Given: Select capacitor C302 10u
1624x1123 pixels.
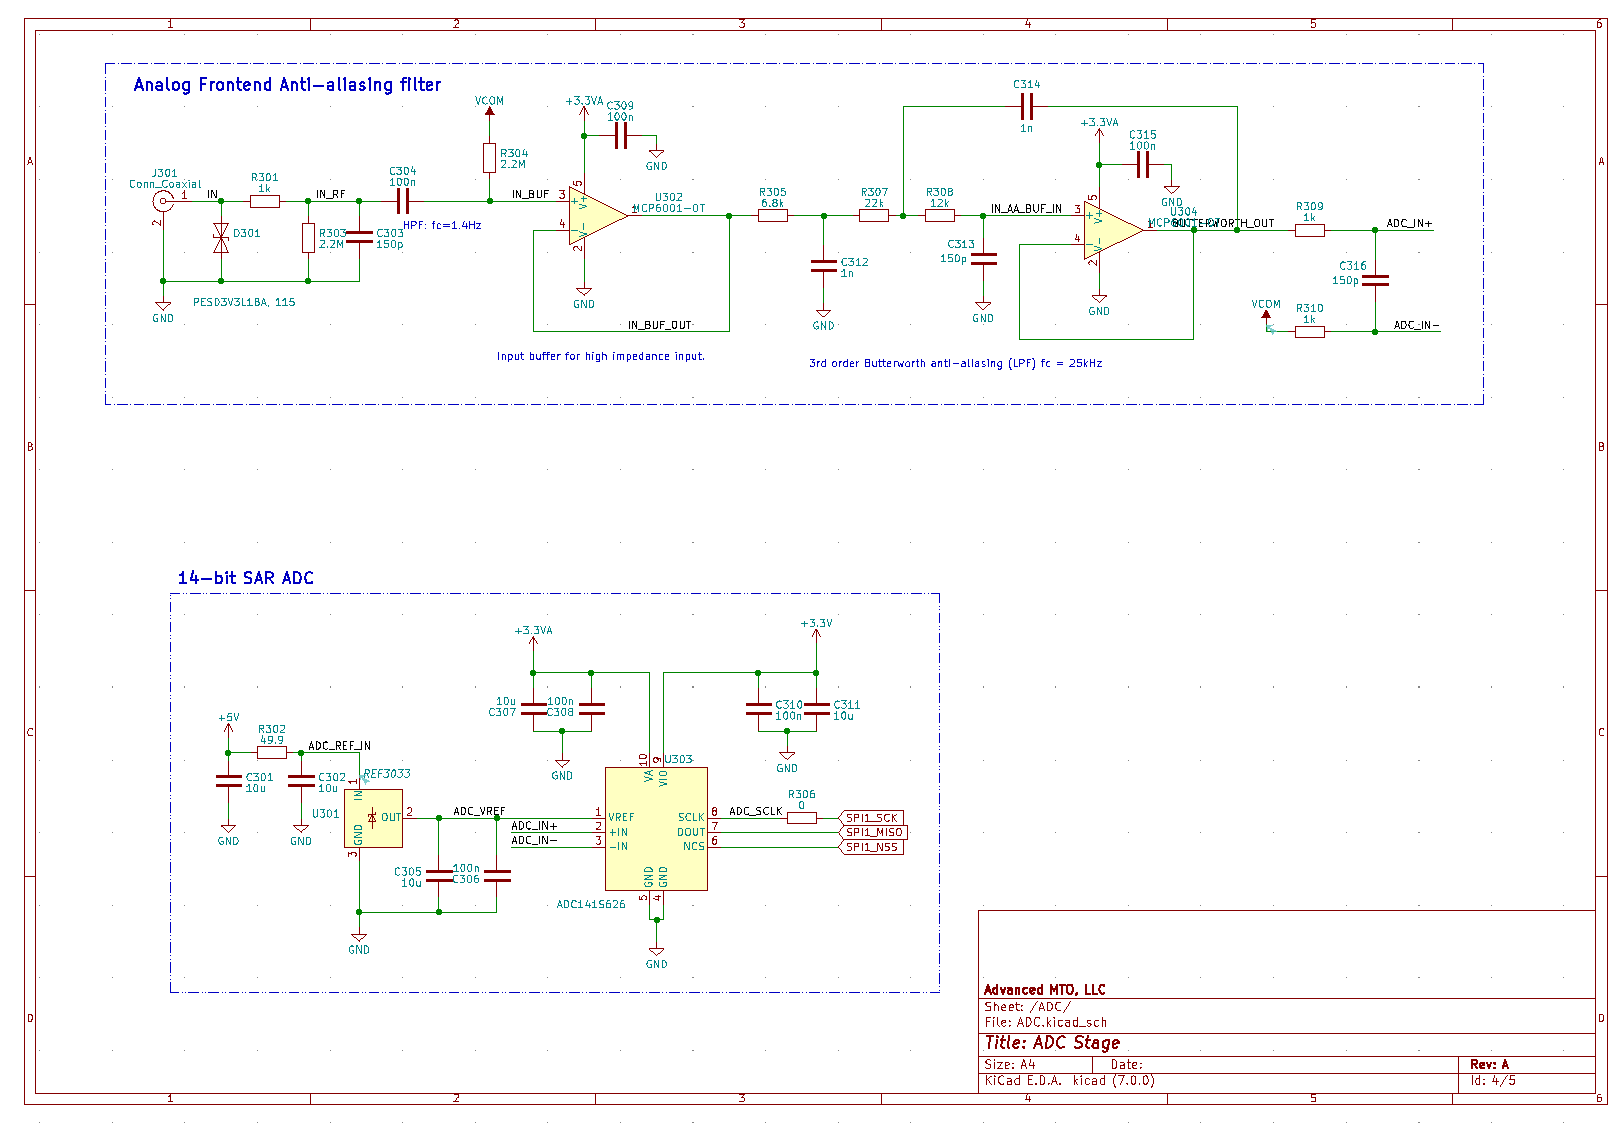Looking at the screenshot, I should click(x=301, y=781).
